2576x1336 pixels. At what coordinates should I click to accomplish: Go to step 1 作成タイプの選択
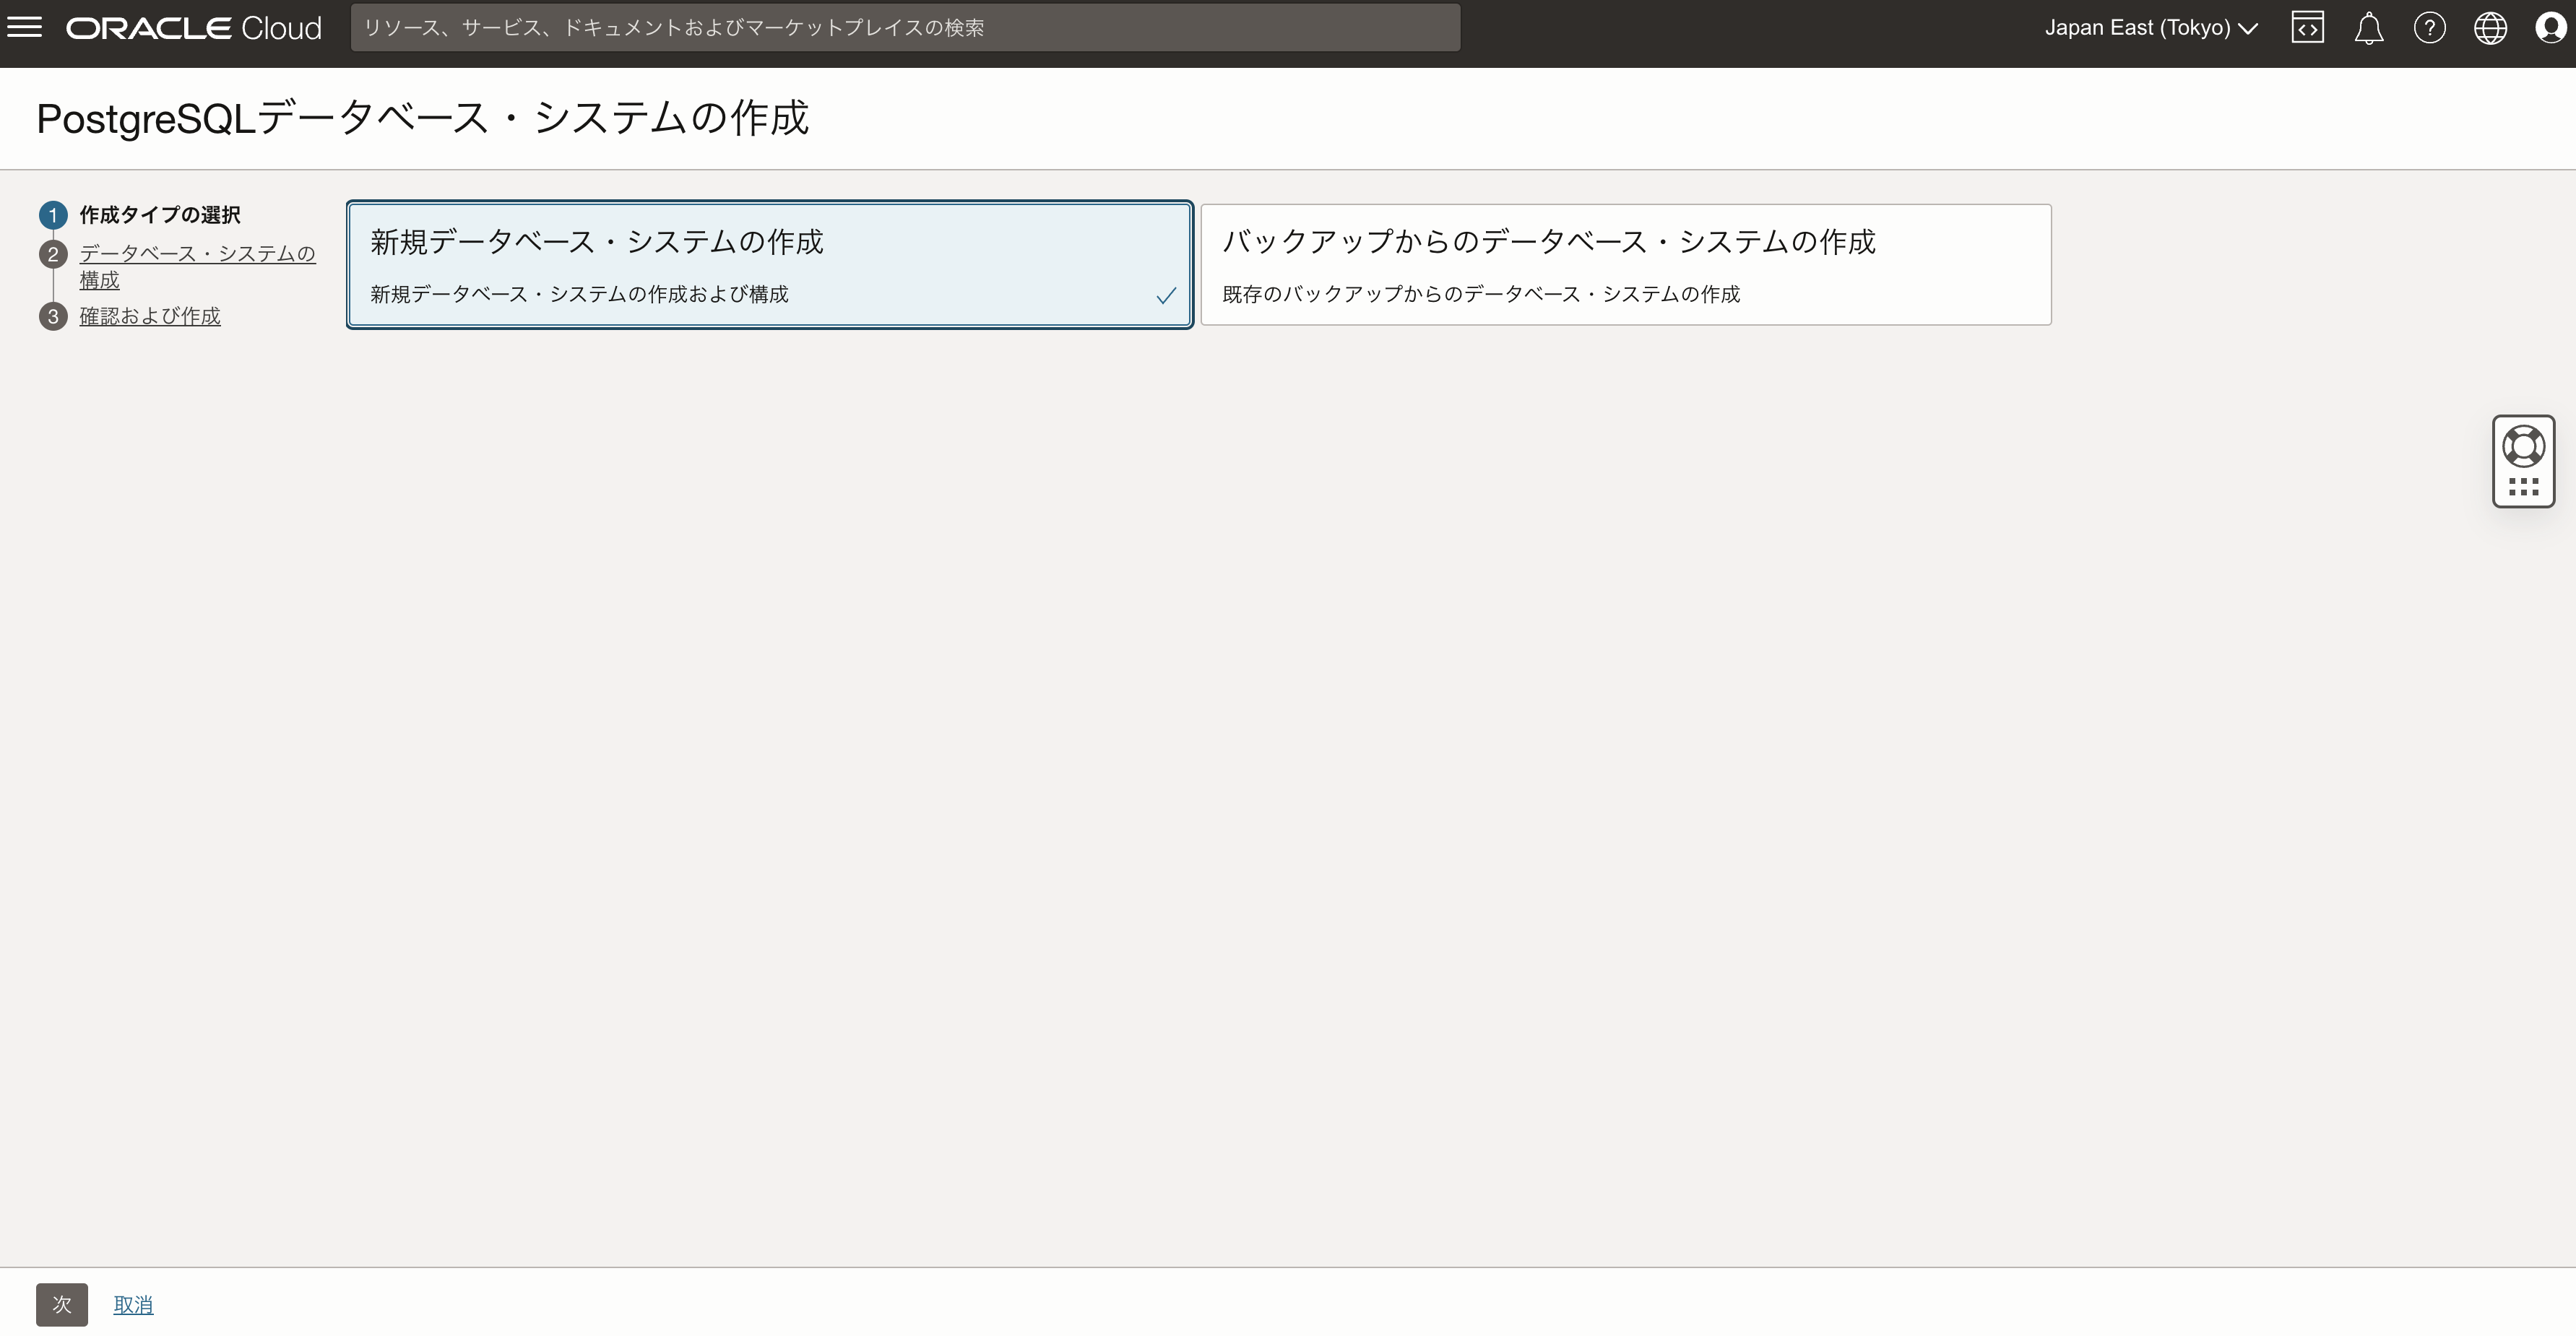pos(160,215)
